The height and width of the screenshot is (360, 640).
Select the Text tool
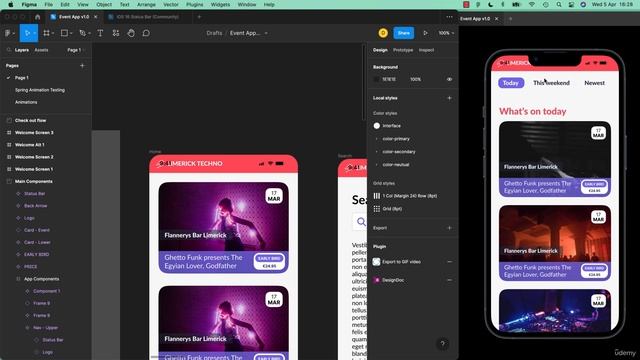point(100,33)
